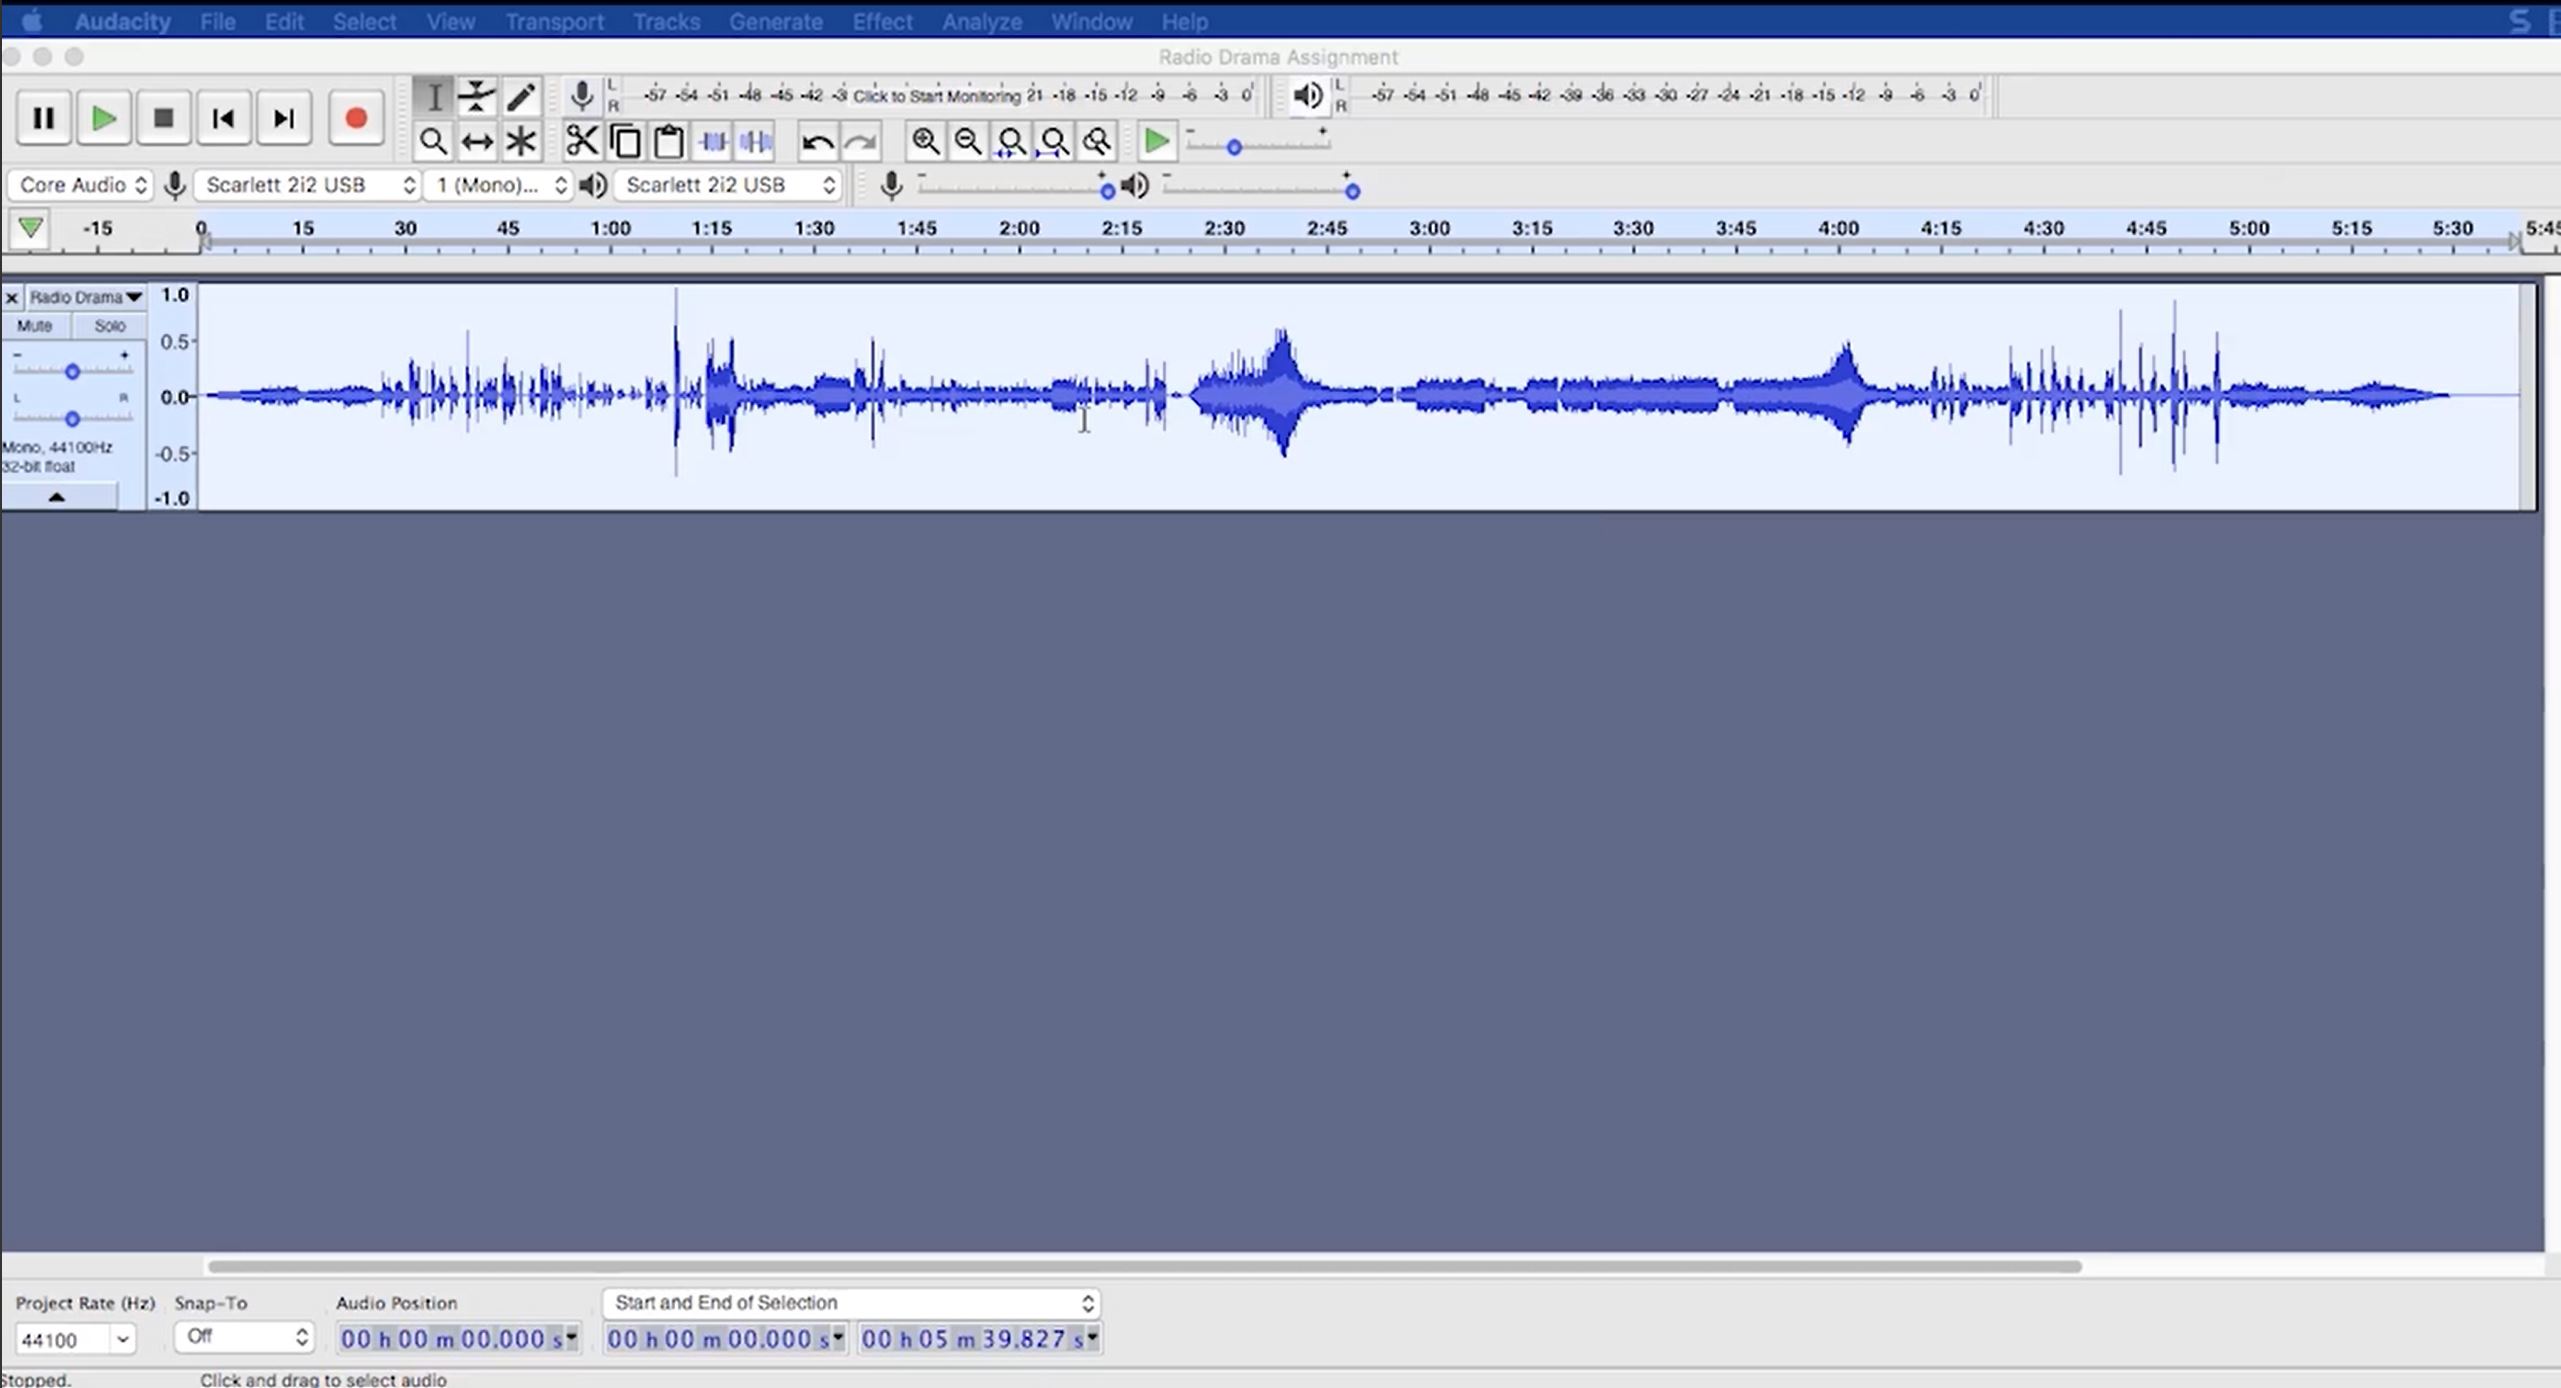
Task: Zoom in with the magnifier plus icon
Action: point(925,142)
